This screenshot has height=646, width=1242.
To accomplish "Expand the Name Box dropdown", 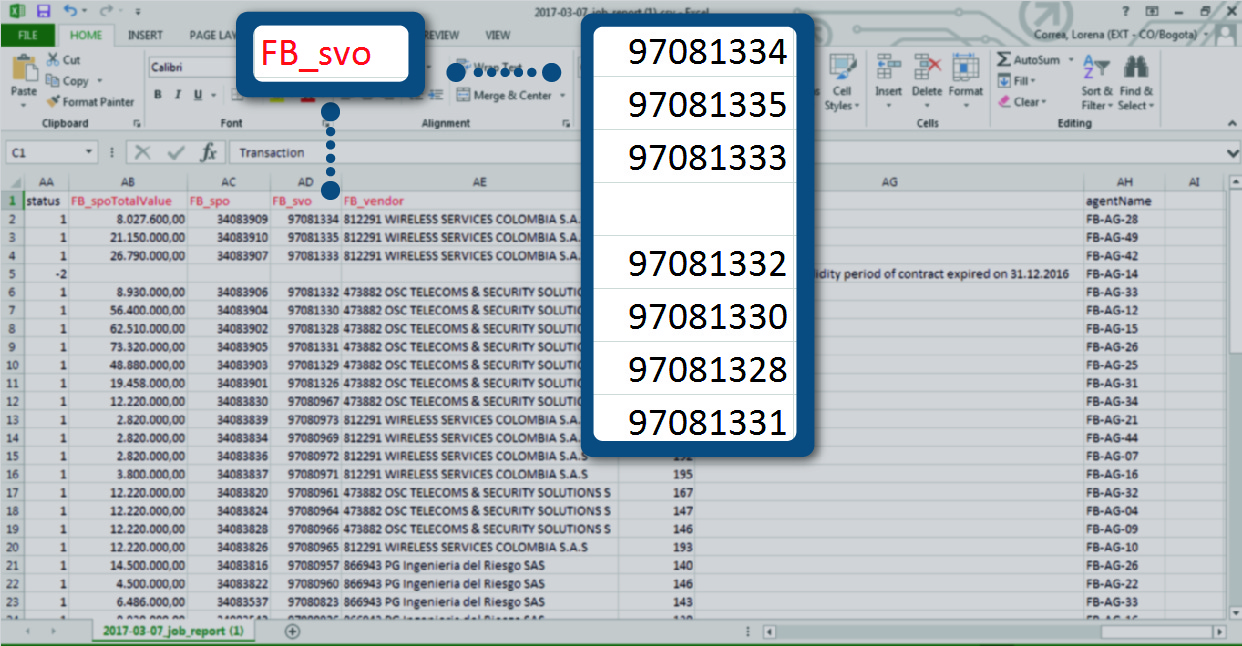I will 89,153.
